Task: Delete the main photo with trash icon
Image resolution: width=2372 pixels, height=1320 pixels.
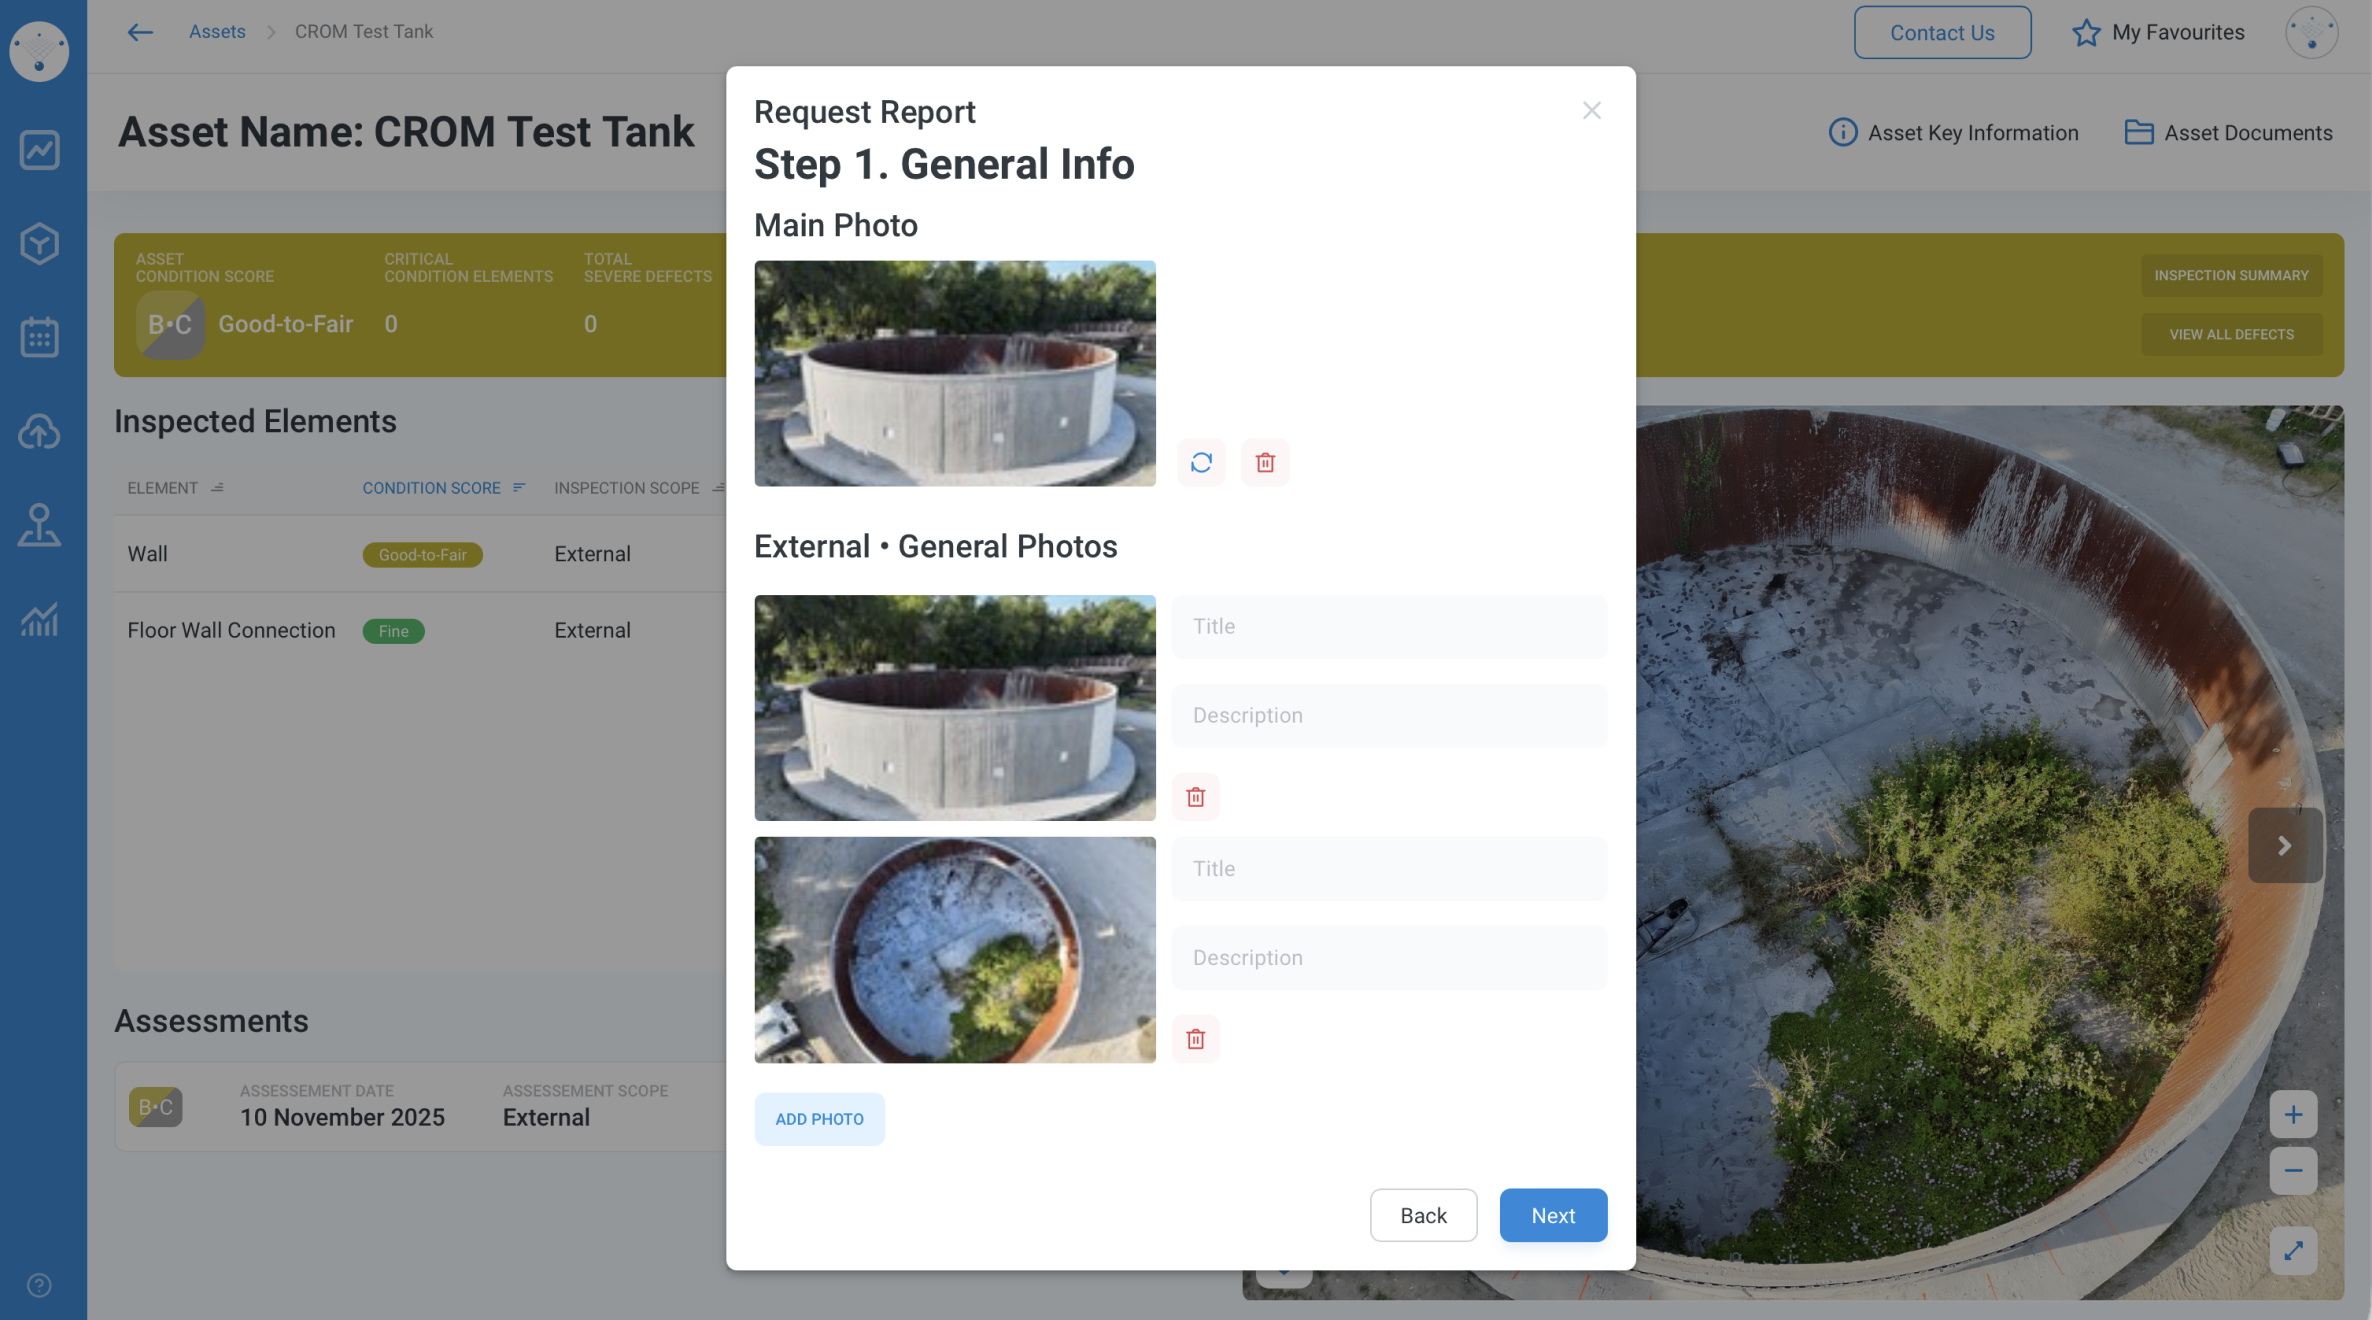Action: tap(1265, 463)
